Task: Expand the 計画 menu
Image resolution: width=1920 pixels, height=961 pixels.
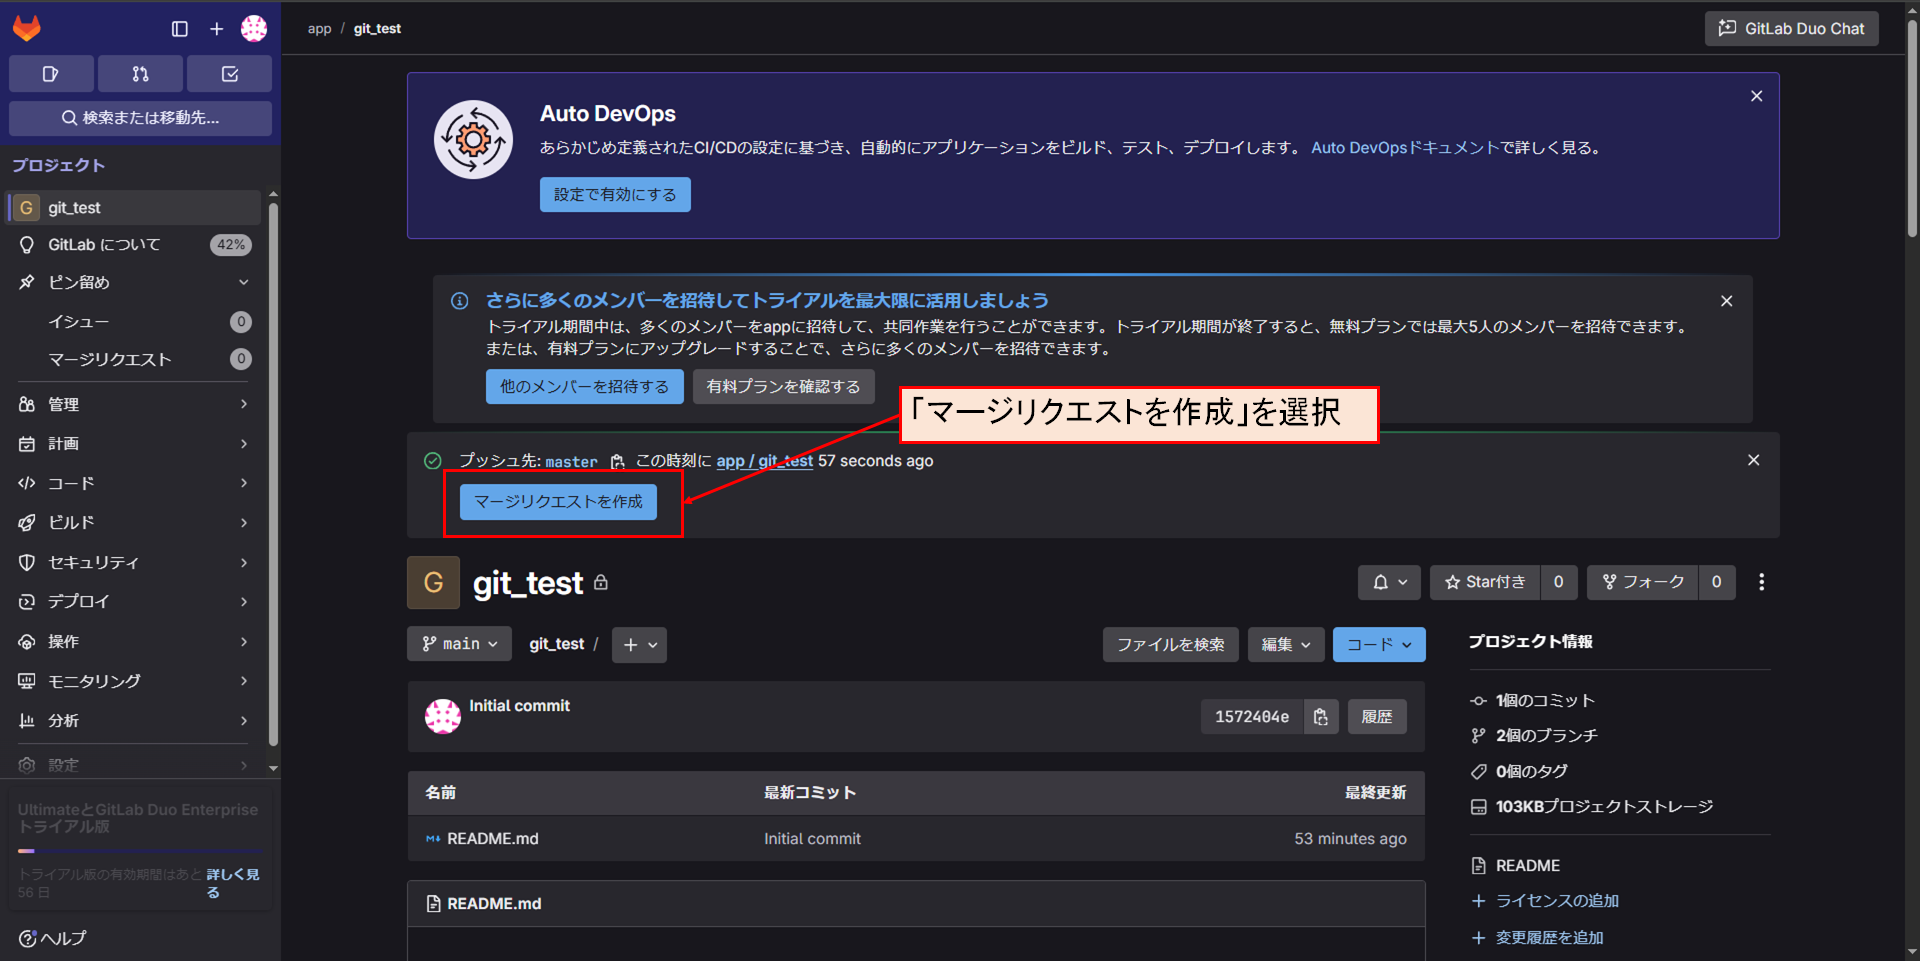Action: pyautogui.click(x=134, y=444)
